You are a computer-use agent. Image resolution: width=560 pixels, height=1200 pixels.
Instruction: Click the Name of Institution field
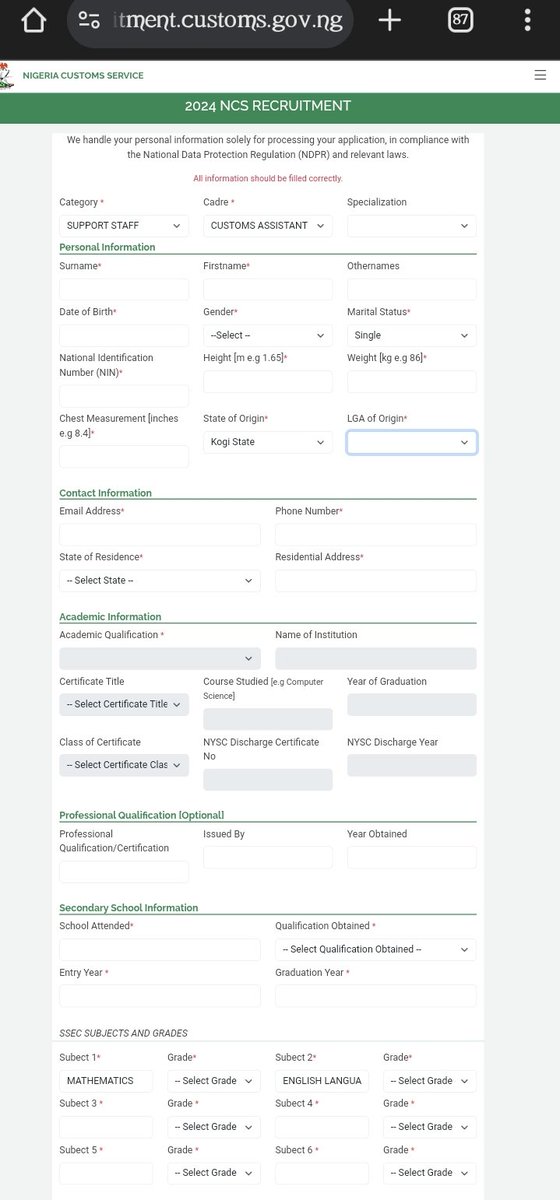click(376, 658)
